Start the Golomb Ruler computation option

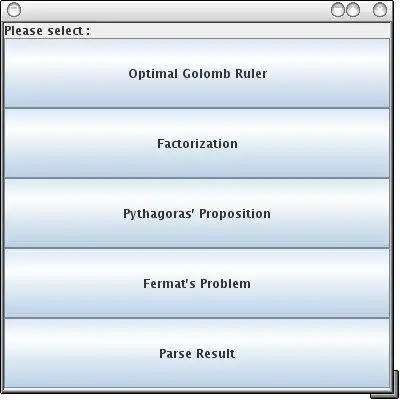197,73
